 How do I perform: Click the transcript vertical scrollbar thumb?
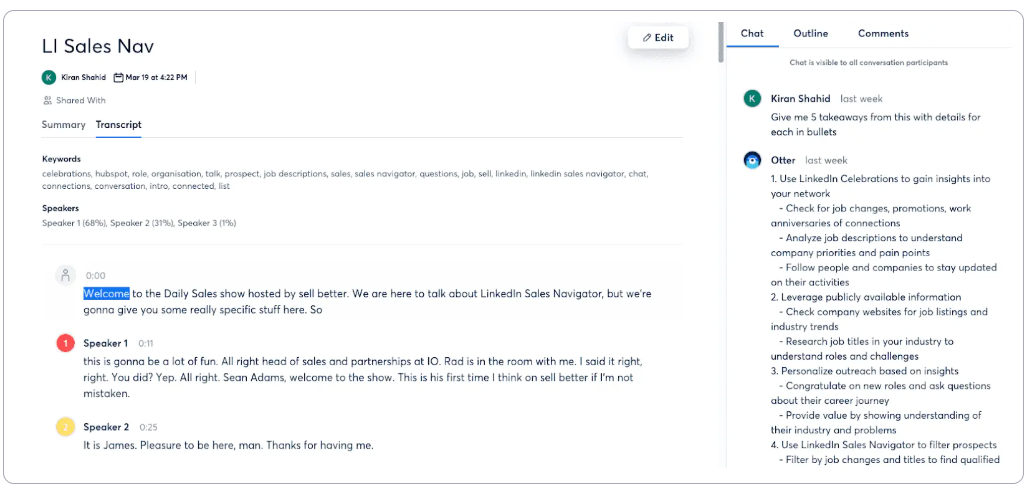click(x=721, y=42)
